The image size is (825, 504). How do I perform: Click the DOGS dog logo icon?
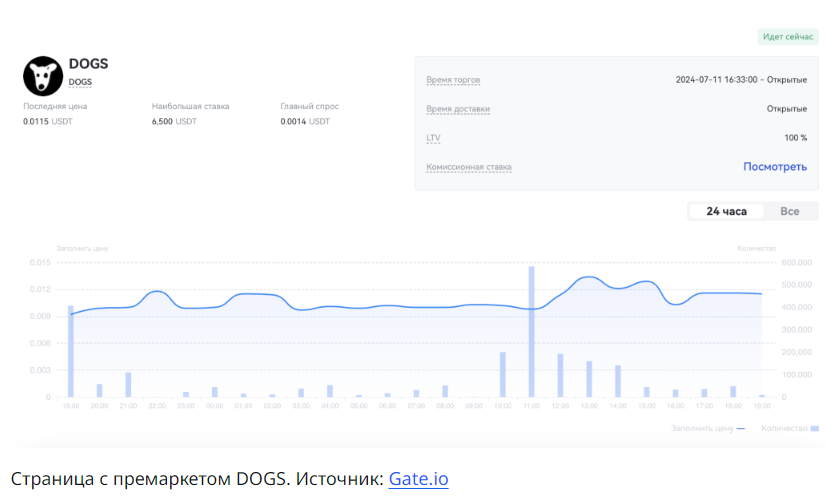click(x=43, y=76)
